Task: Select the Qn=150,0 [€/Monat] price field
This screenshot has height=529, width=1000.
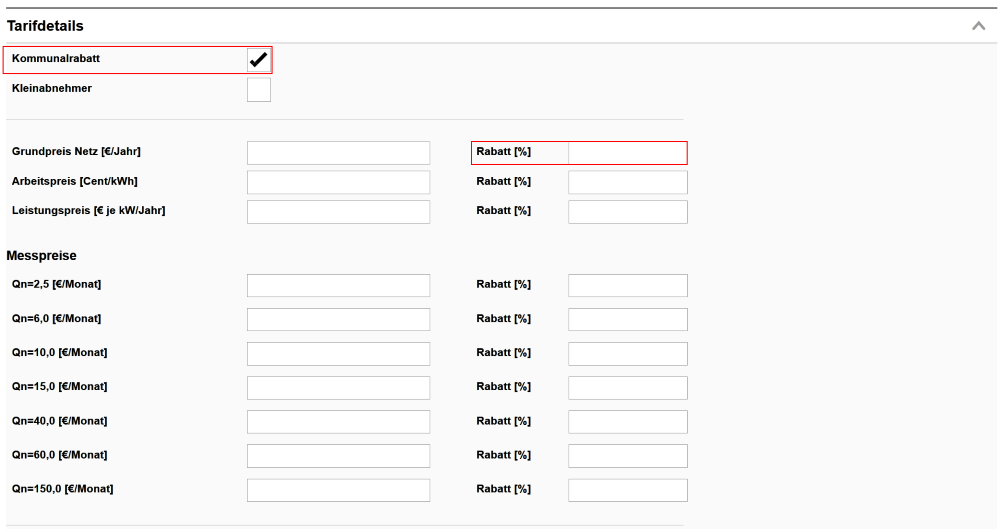Action: [338, 489]
